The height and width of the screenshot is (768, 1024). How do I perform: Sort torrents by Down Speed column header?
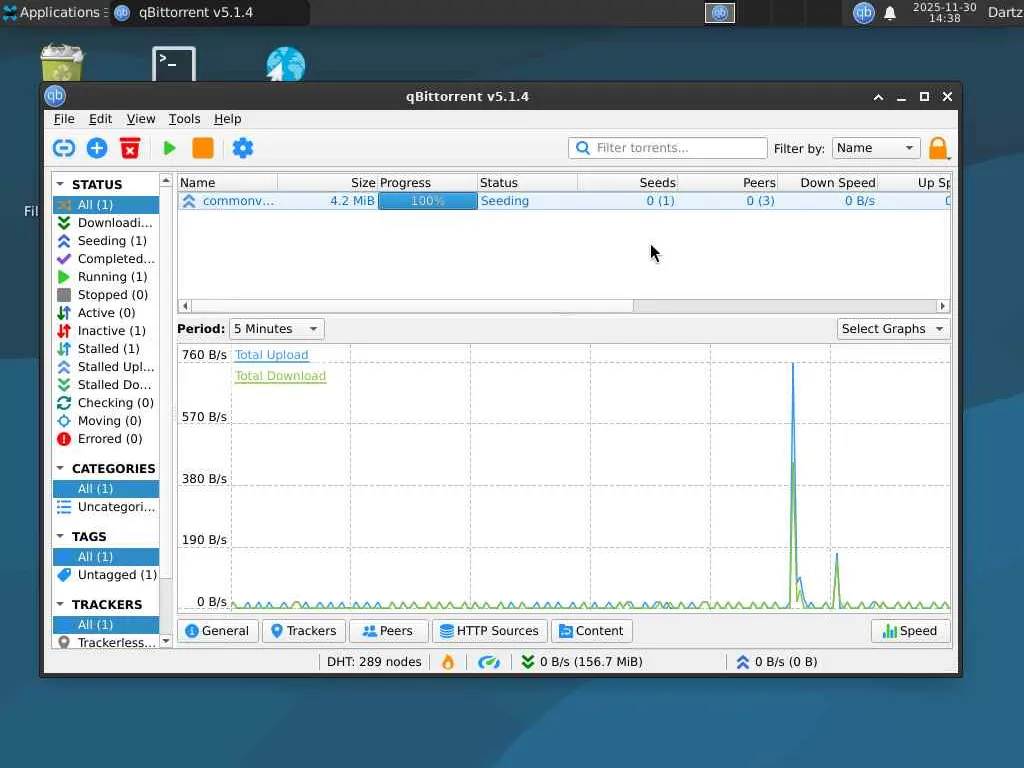coord(827,183)
